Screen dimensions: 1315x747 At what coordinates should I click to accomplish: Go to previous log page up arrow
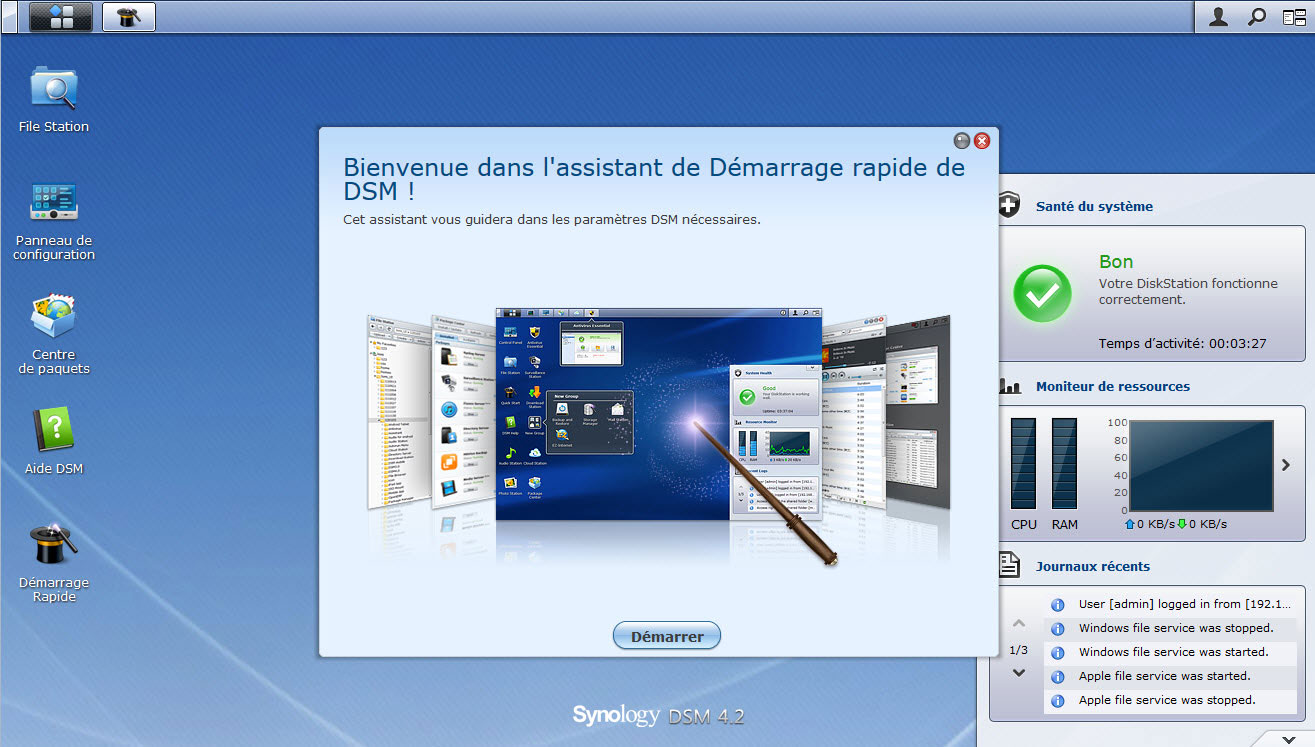click(1019, 623)
